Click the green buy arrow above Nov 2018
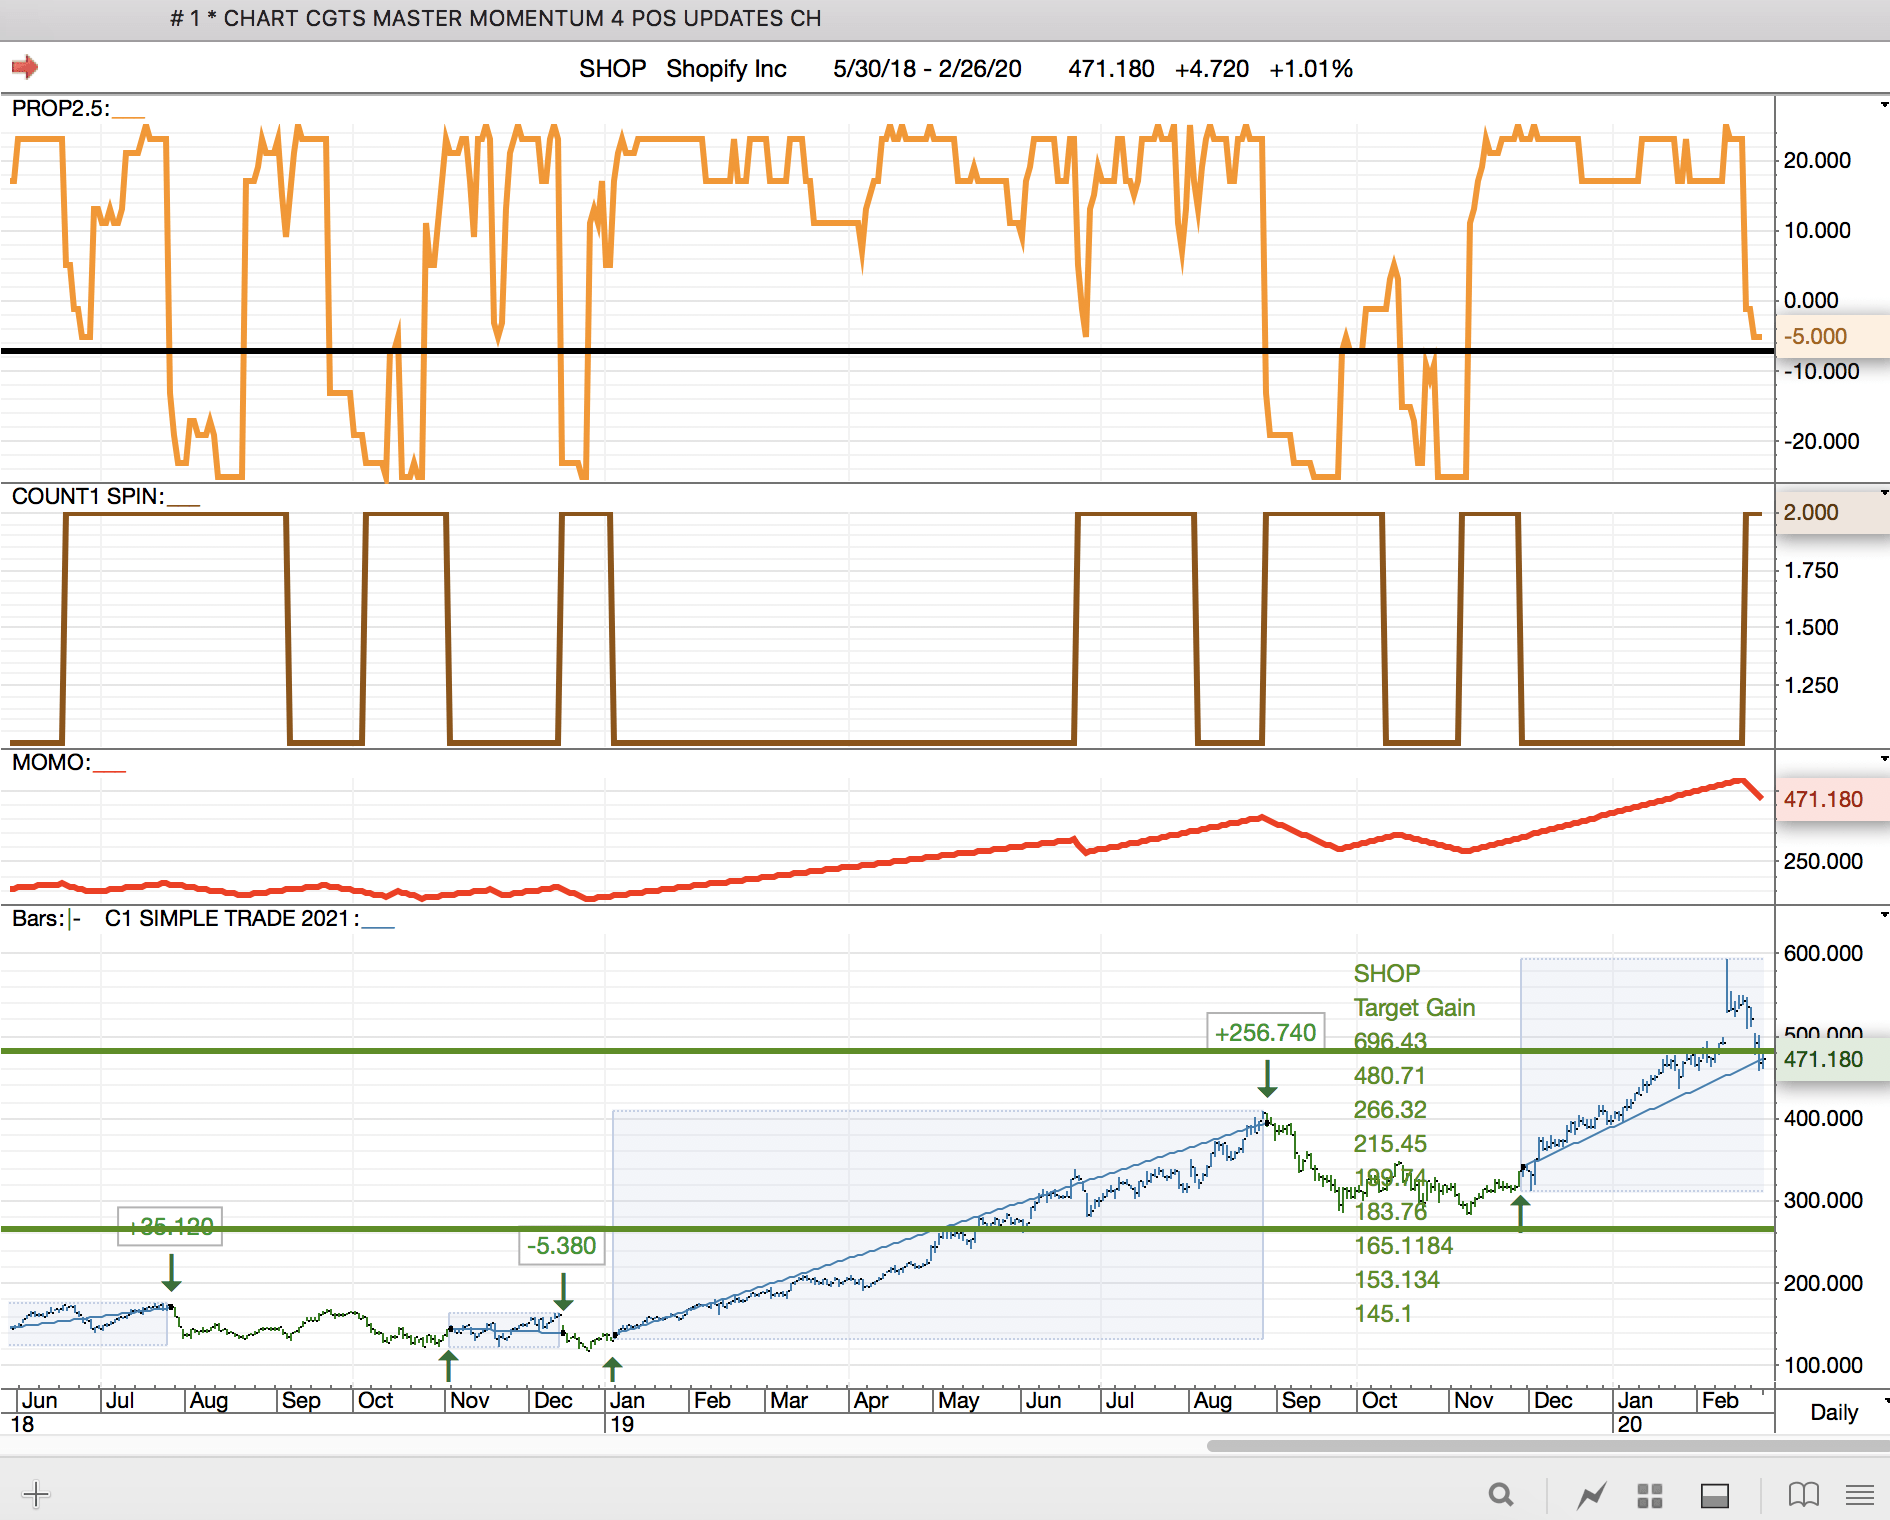 click(449, 1365)
